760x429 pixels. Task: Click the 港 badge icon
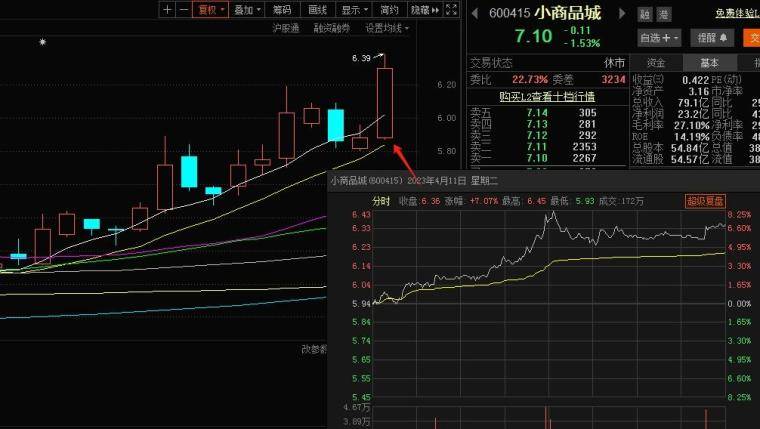[x=664, y=15]
